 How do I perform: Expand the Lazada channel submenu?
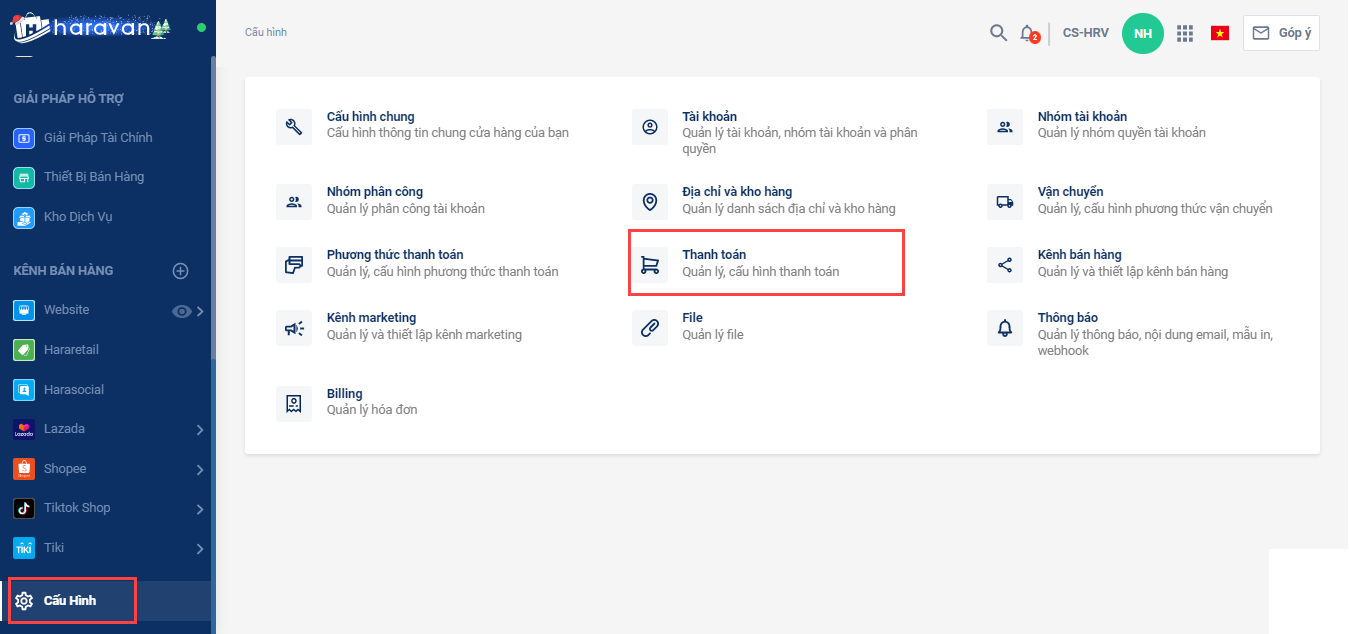[x=200, y=430]
